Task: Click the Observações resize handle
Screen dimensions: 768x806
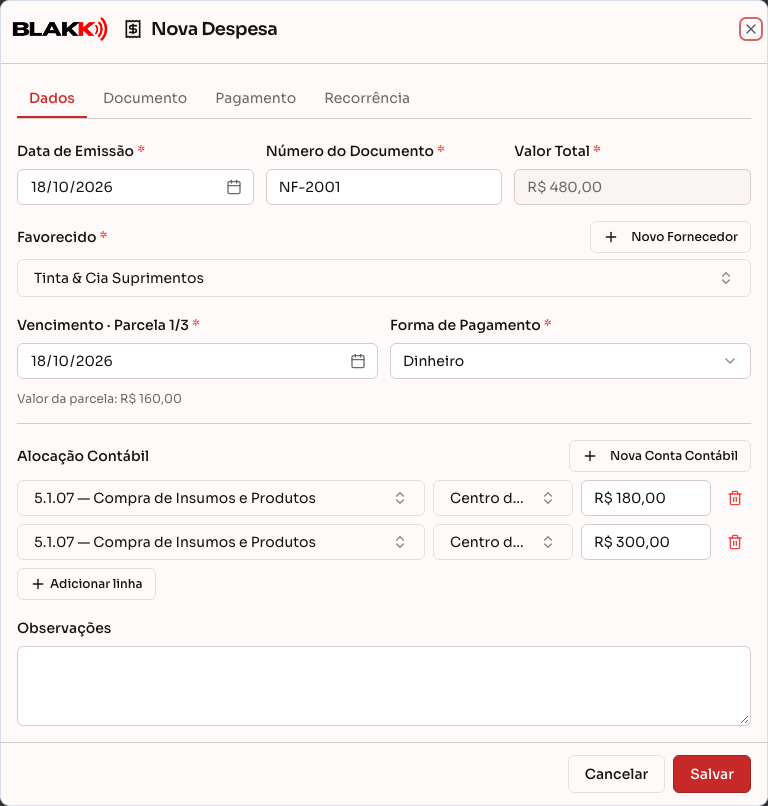Action: point(744,720)
